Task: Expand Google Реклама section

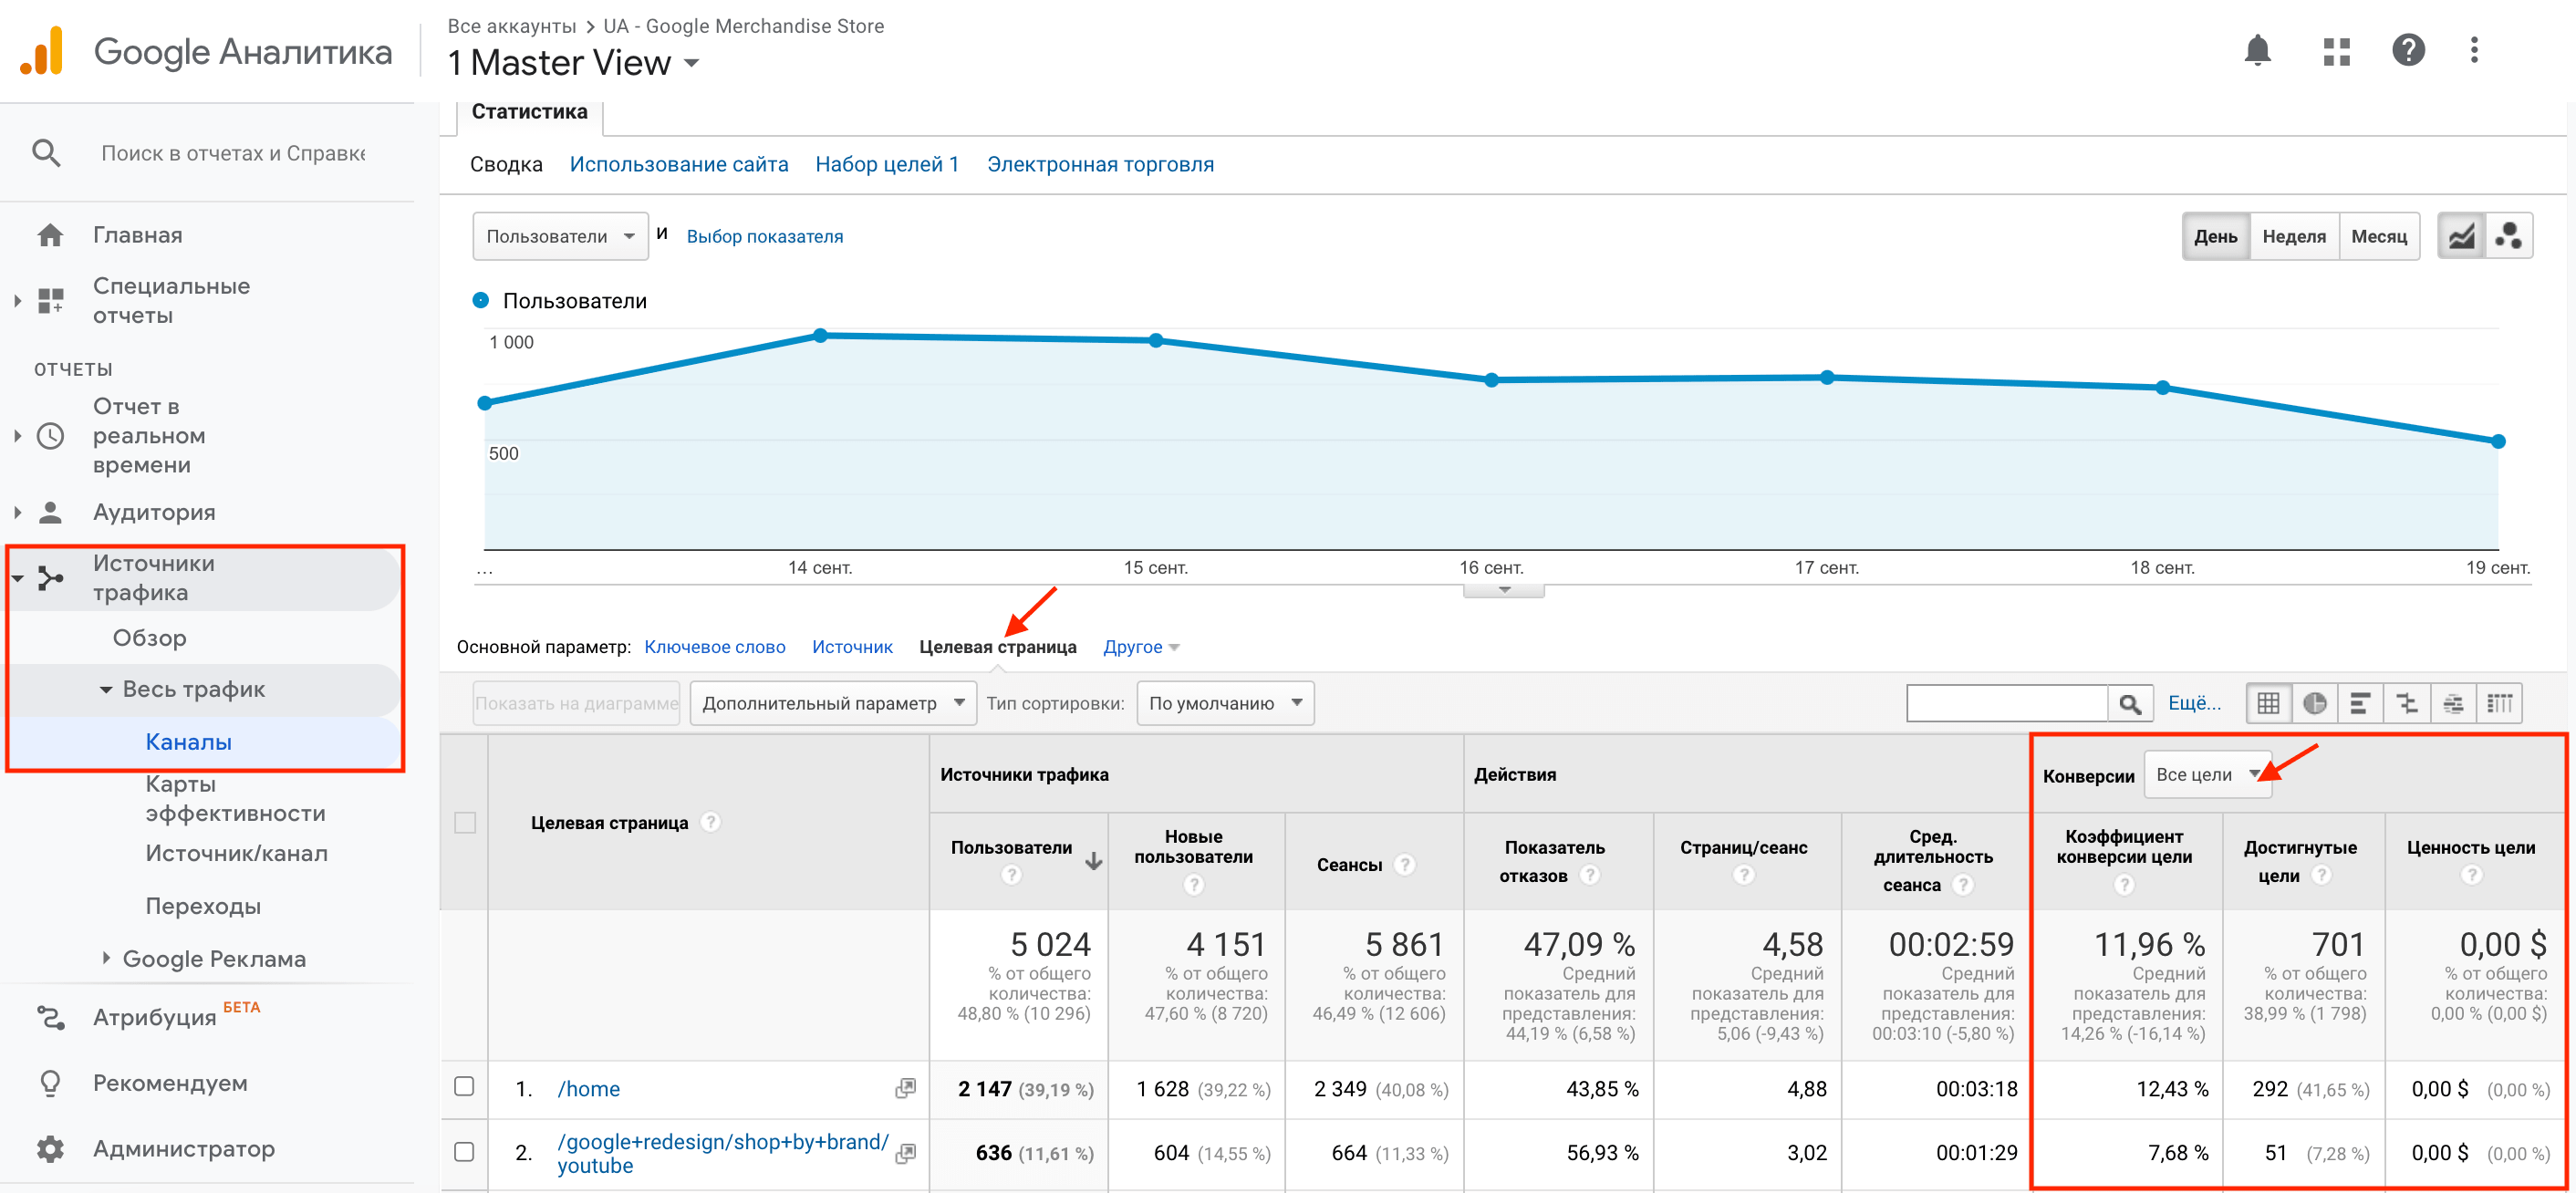Action: (106, 958)
